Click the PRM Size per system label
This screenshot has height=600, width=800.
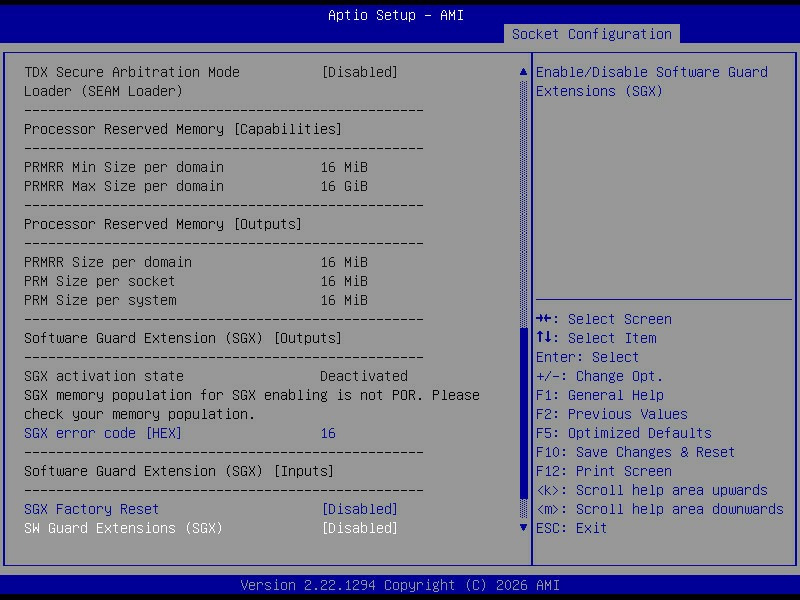(x=100, y=300)
